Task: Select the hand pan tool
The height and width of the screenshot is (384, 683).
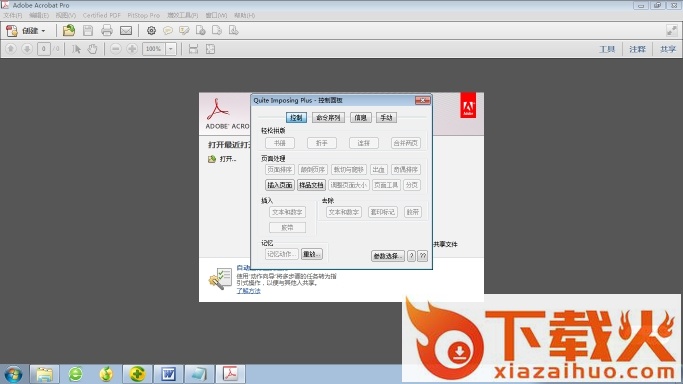Action: pyautogui.click(x=92, y=49)
